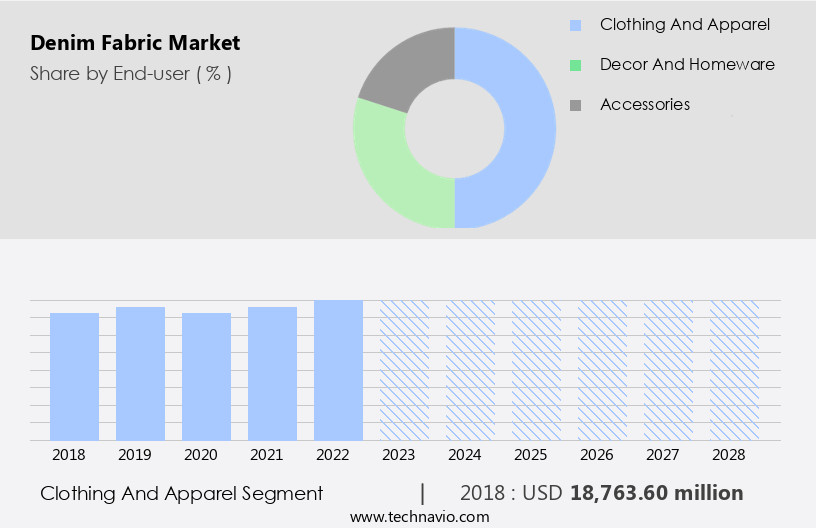Select the 2023 hatched forecast bar
The width and height of the screenshot is (816, 528).
[x=404, y=370]
